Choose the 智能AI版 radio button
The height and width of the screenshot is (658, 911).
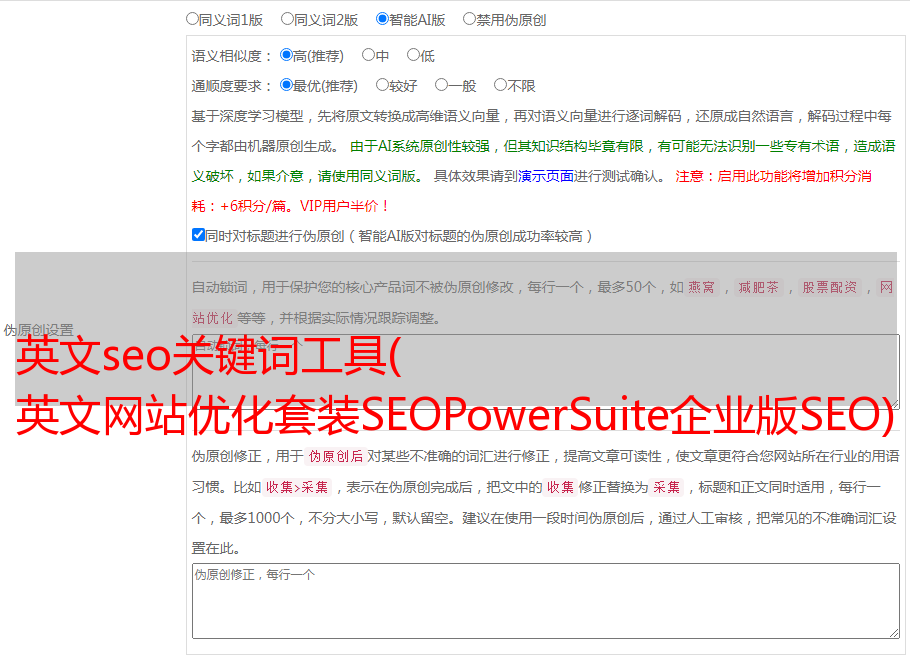click(x=382, y=19)
